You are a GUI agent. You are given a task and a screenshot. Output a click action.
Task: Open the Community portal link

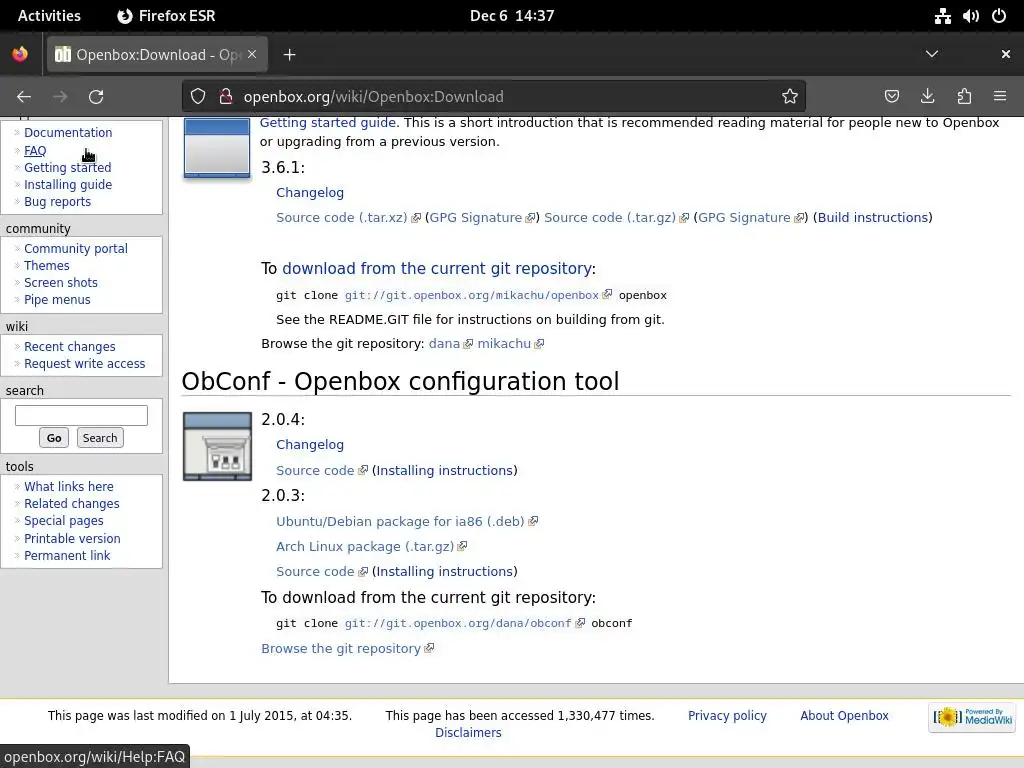pyautogui.click(x=76, y=249)
